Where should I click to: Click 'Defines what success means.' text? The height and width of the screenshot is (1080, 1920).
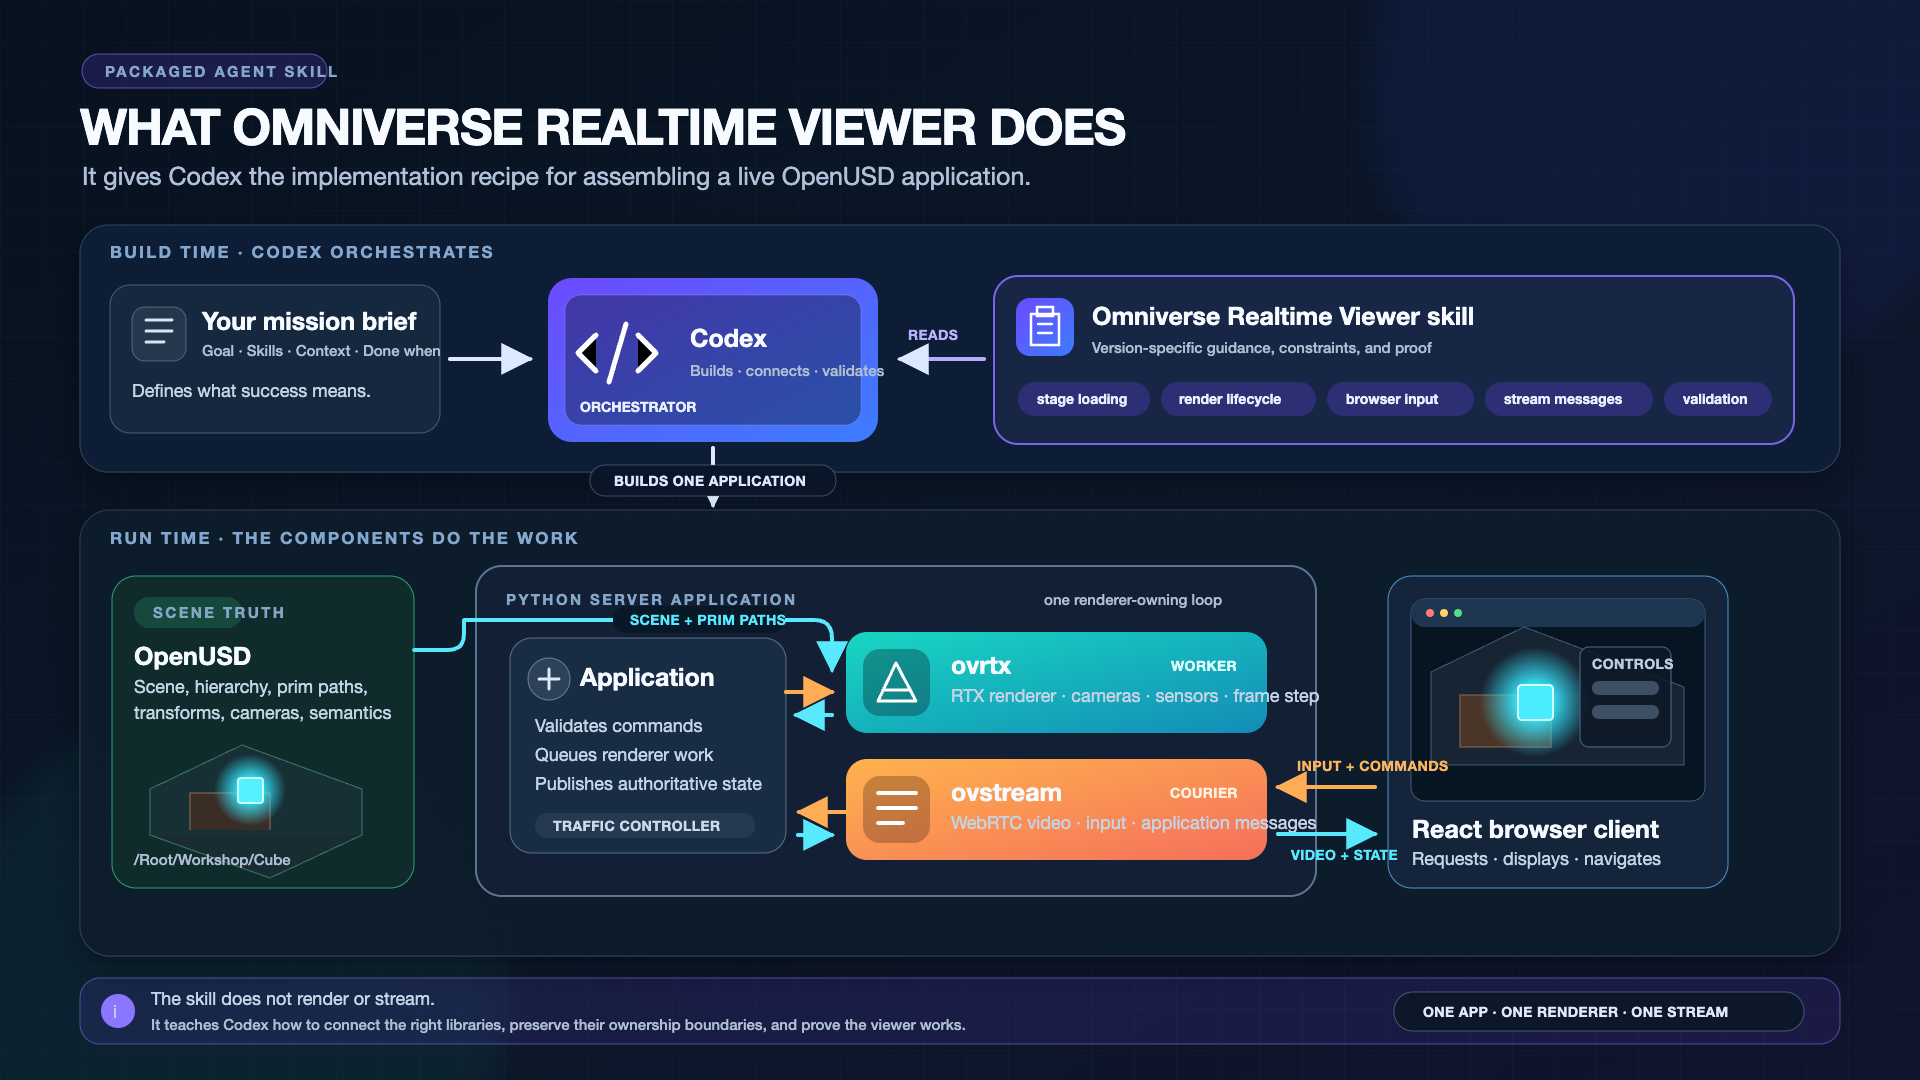pyautogui.click(x=251, y=391)
